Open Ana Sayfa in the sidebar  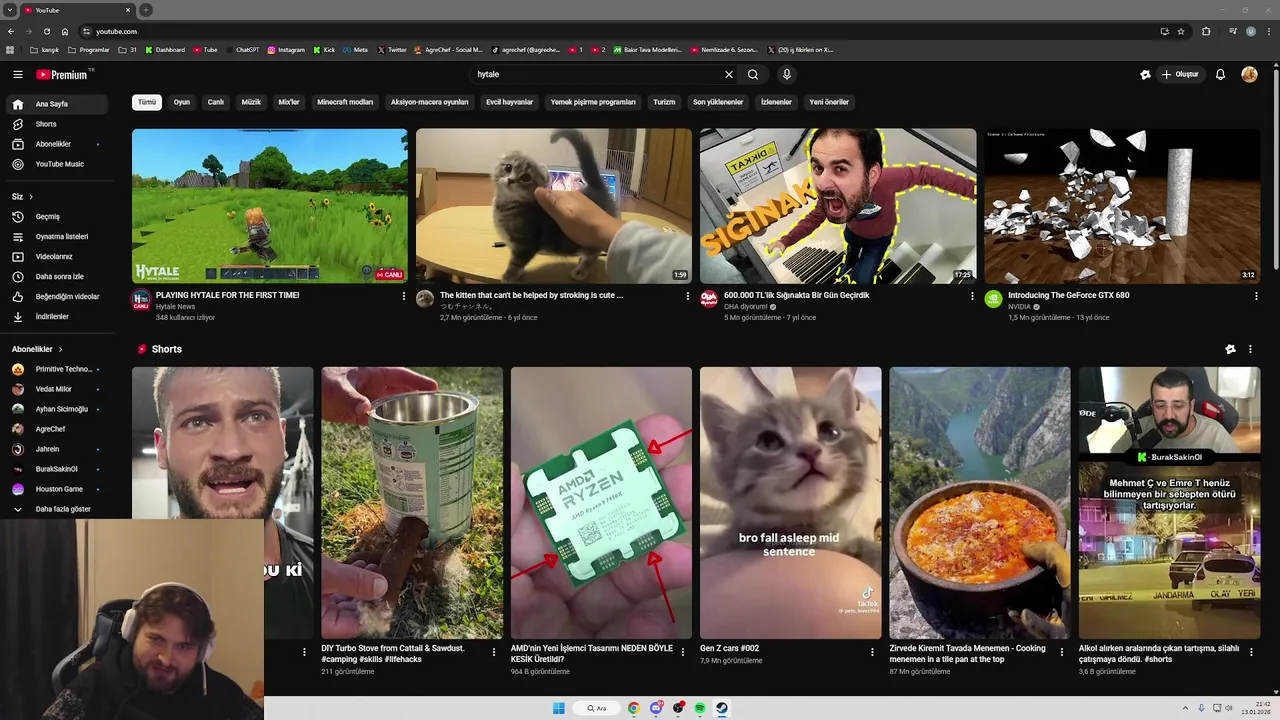pos(56,104)
